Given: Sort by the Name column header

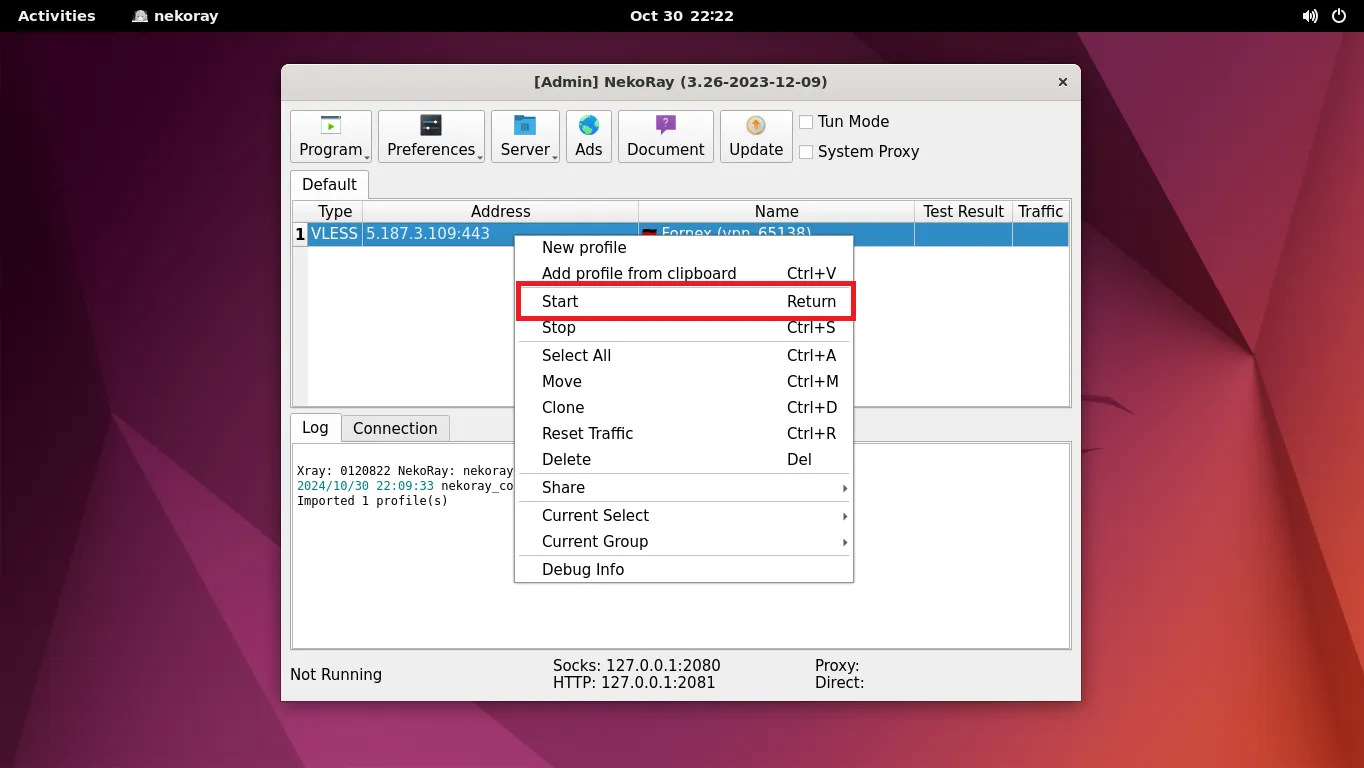Looking at the screenshot, I should 776,212.
